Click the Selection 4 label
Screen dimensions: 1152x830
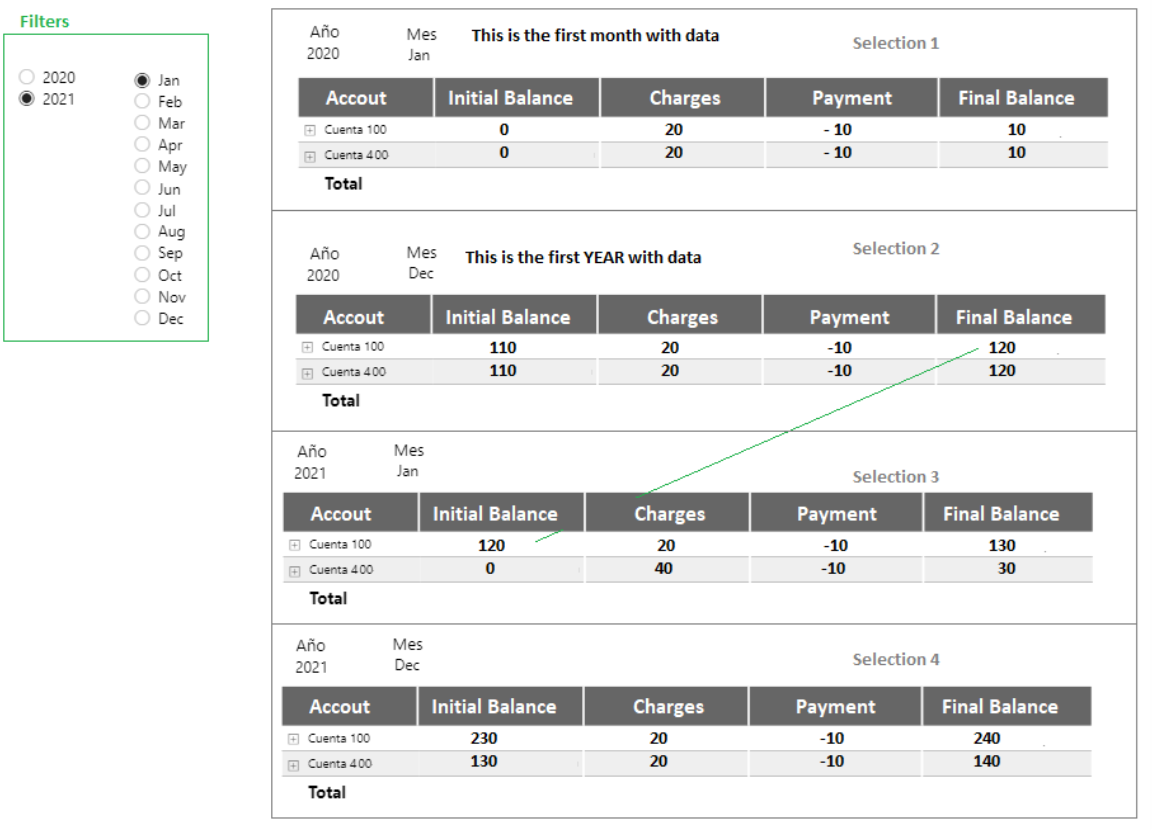896,659
